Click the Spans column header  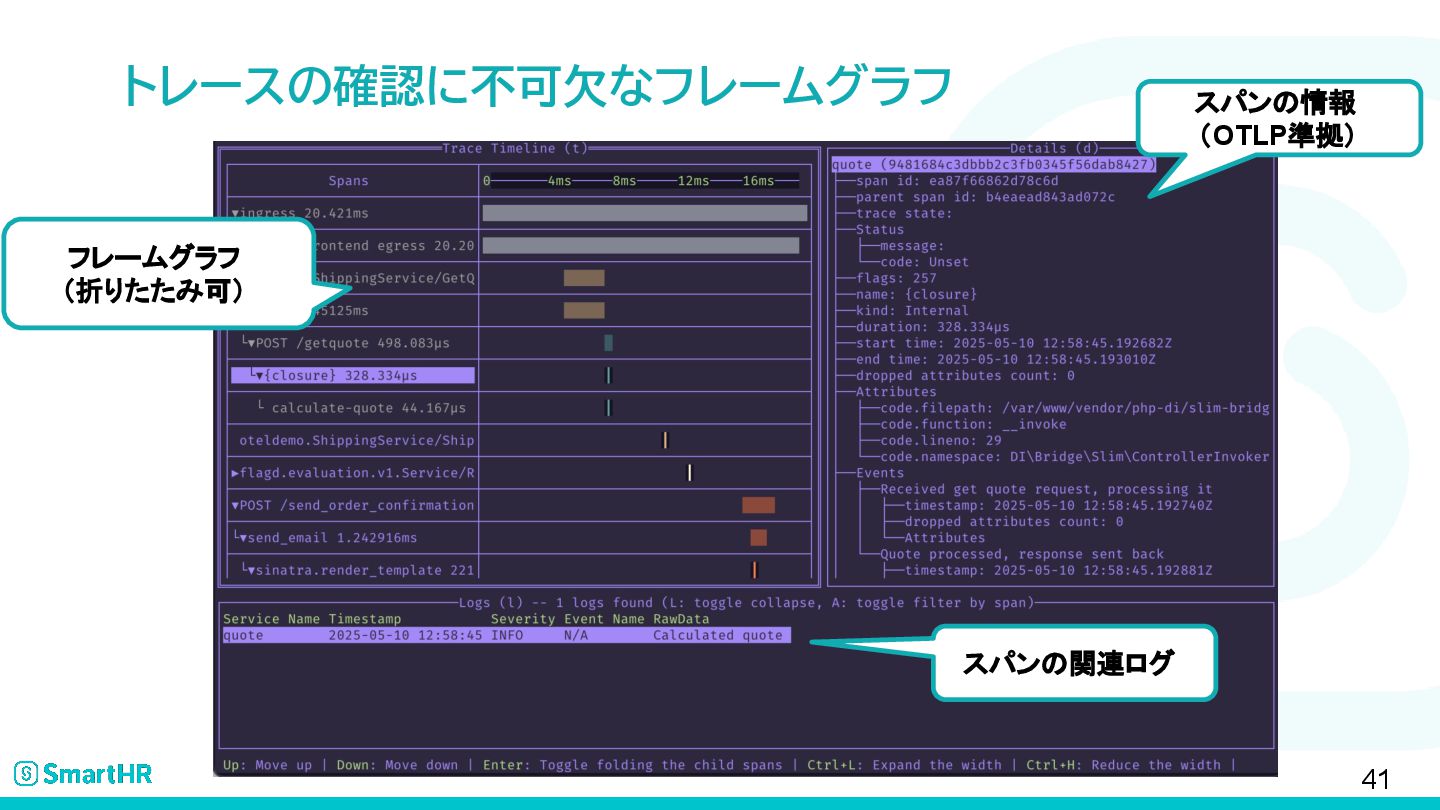click(348, 181)
